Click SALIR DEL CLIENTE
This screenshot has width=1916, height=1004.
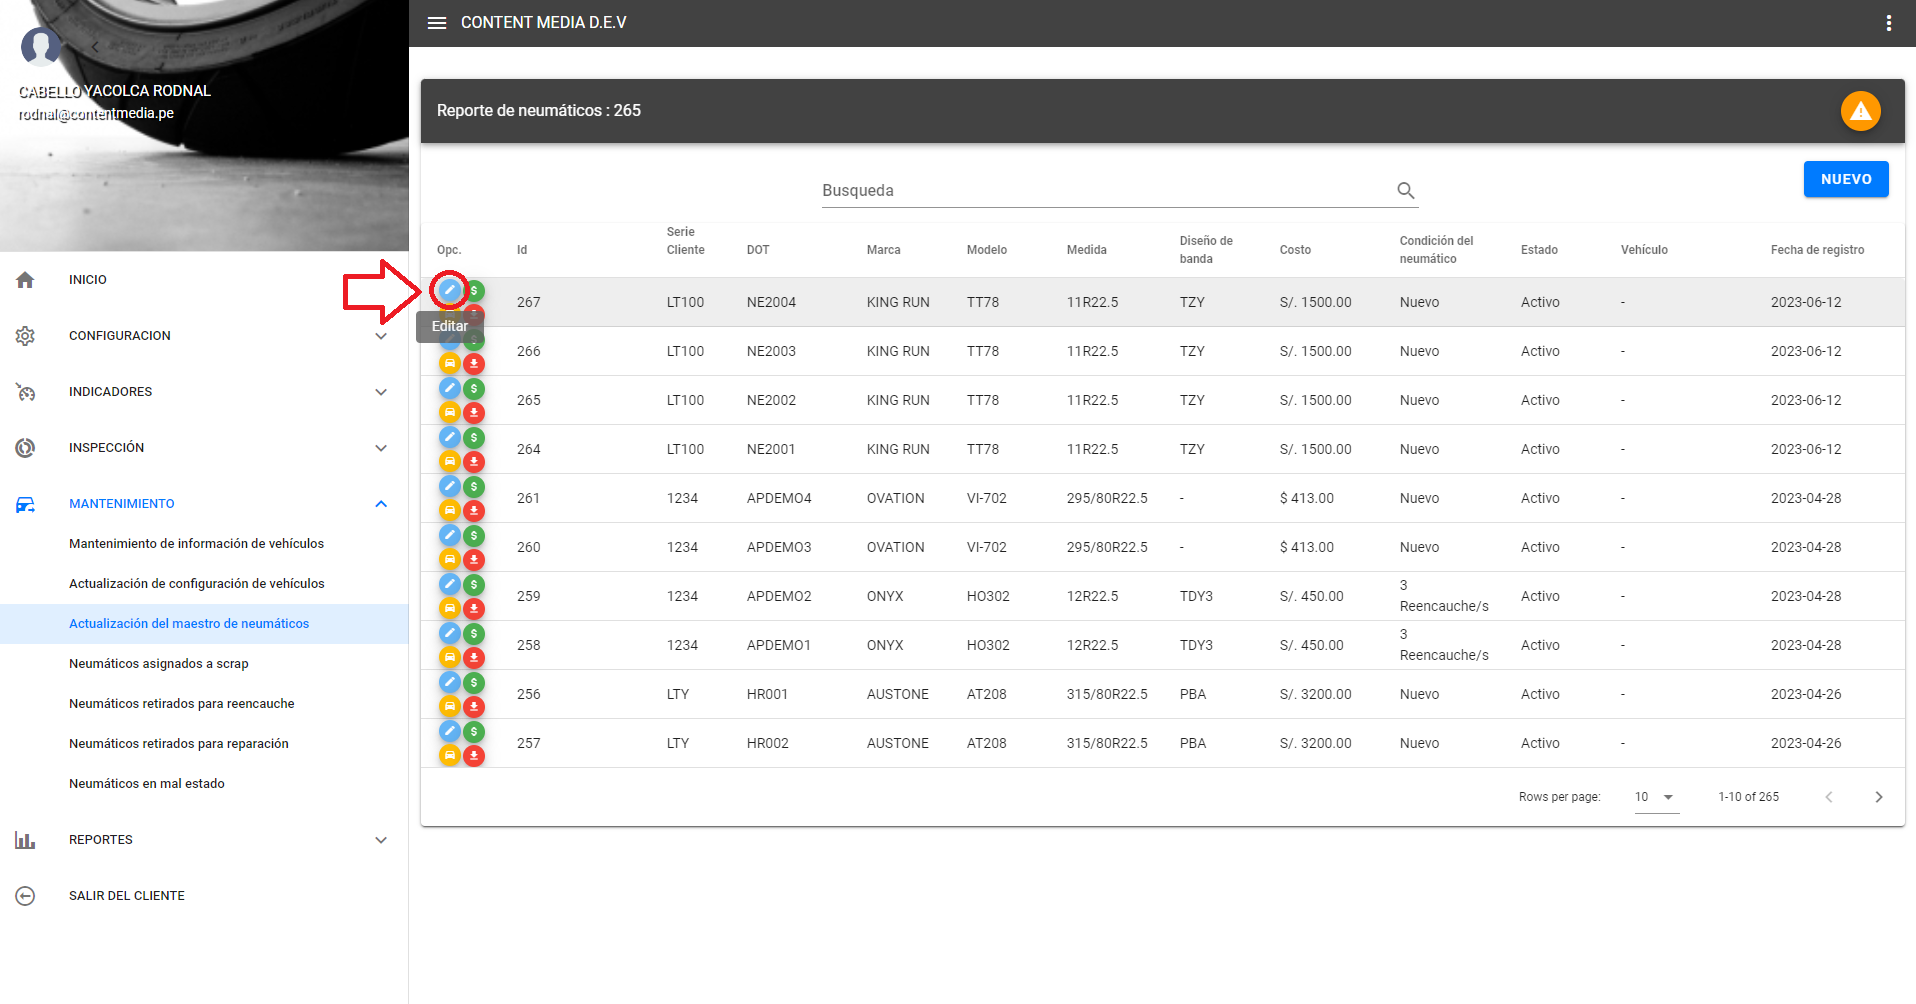pyautogui.click(x=126, y=896)
